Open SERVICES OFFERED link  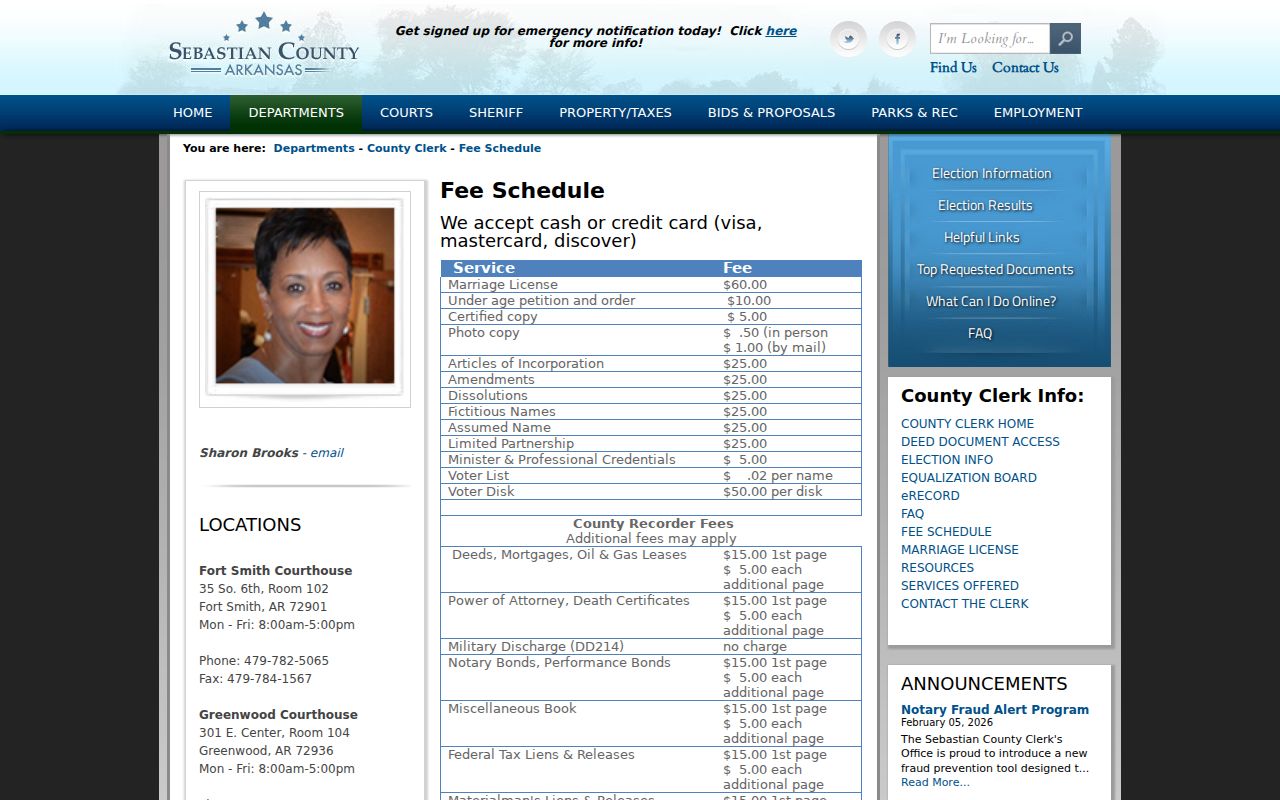[960, 586]
